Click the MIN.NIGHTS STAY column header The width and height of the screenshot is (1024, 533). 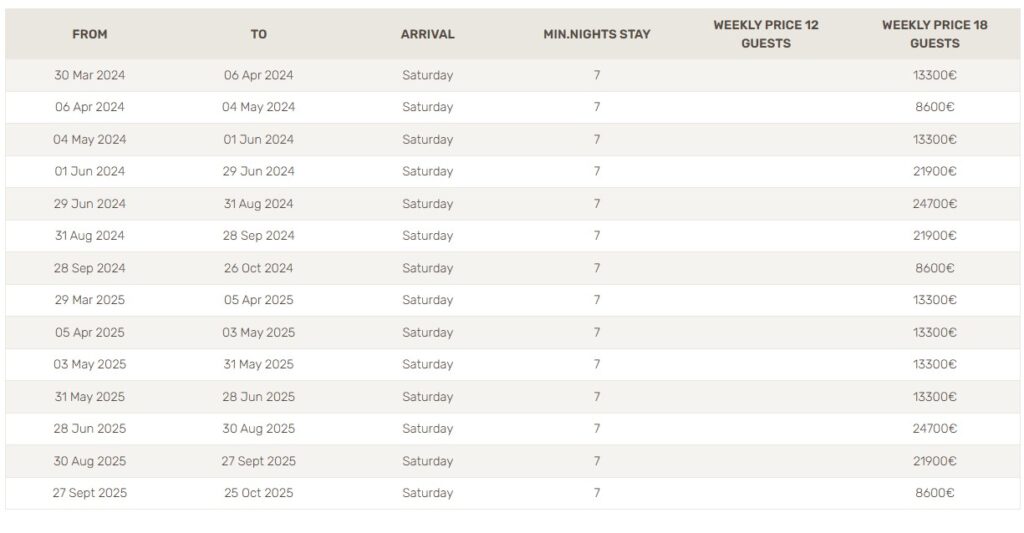point(597,34)
